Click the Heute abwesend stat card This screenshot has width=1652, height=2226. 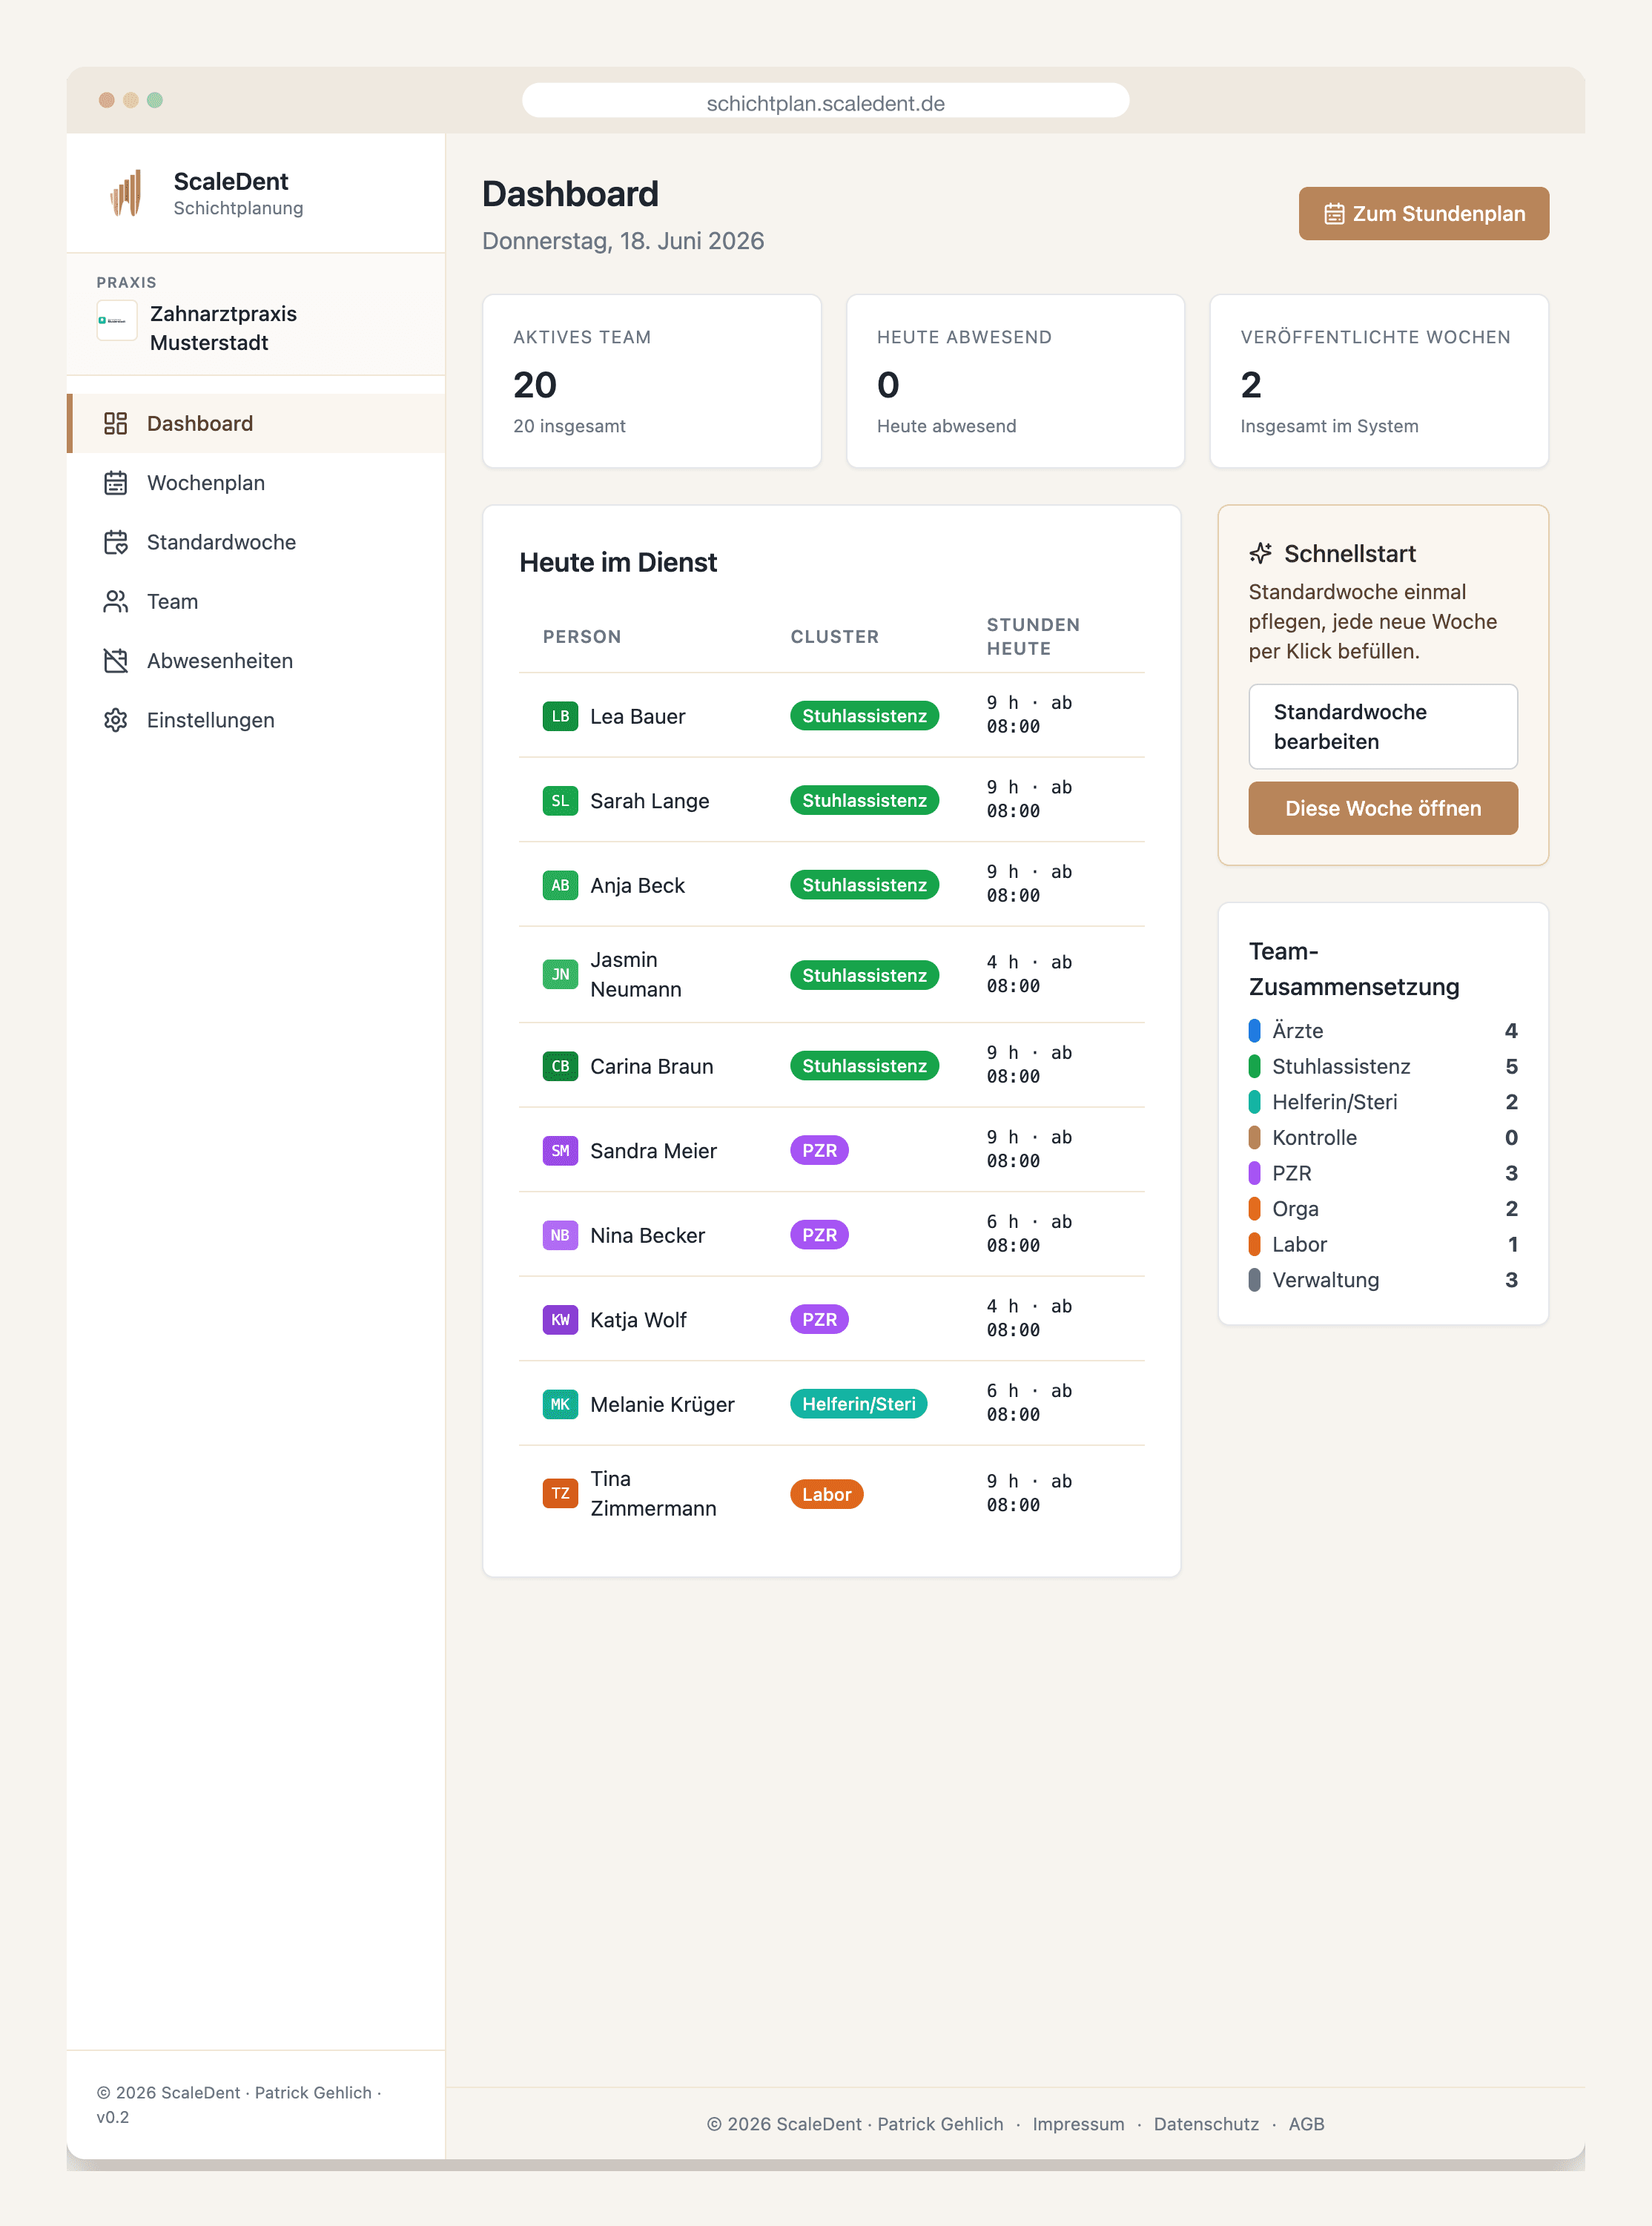pyautogui.click(x=1015, y=381)
